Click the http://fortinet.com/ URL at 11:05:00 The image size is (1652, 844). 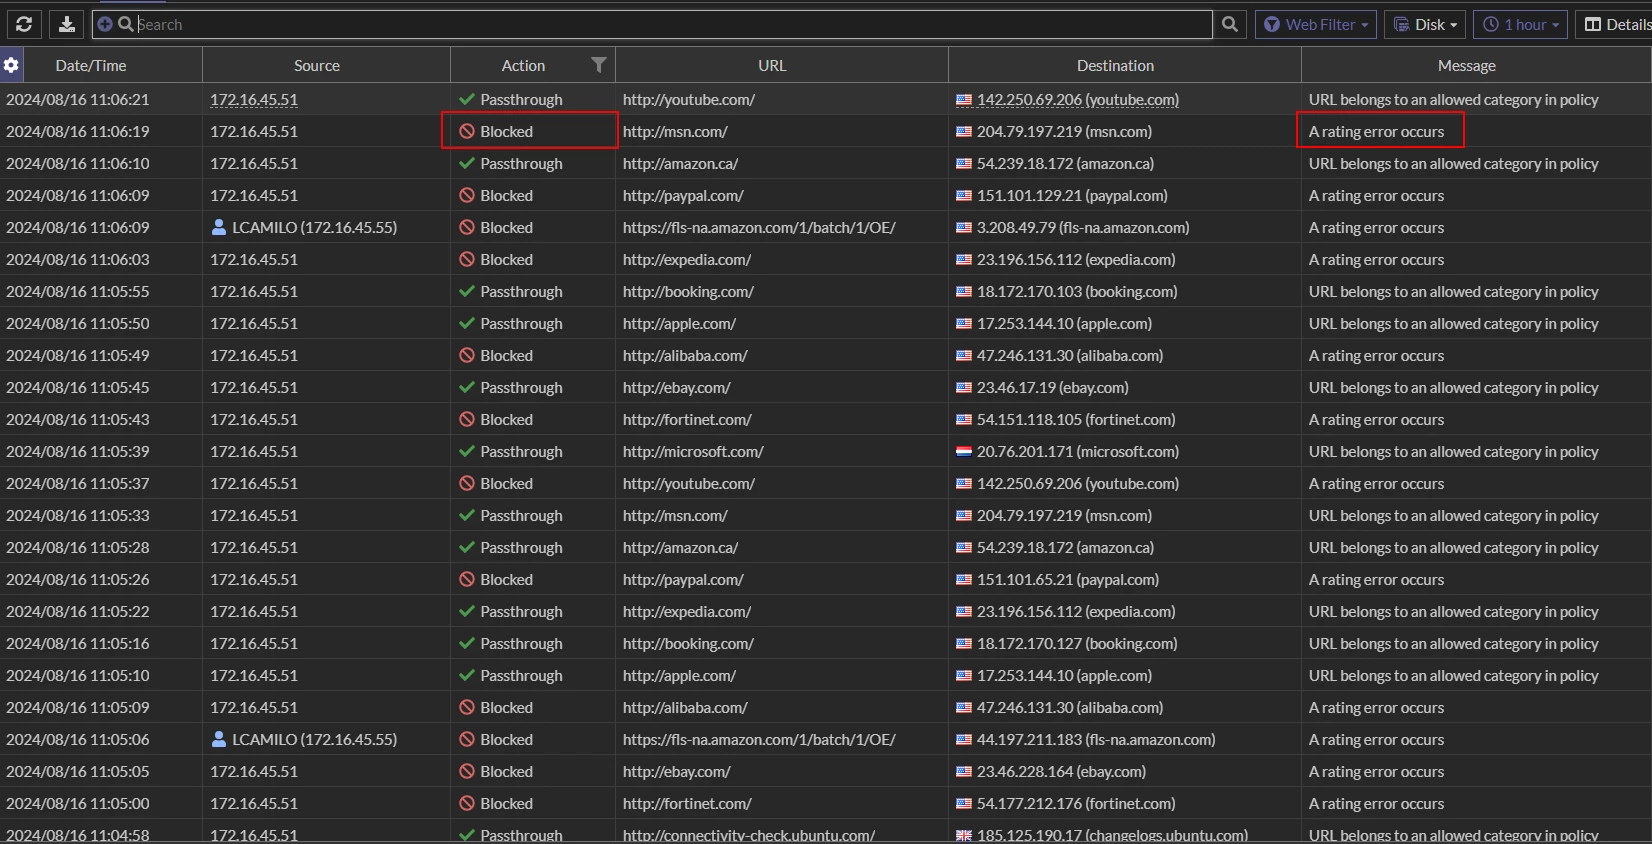[687, 803]
